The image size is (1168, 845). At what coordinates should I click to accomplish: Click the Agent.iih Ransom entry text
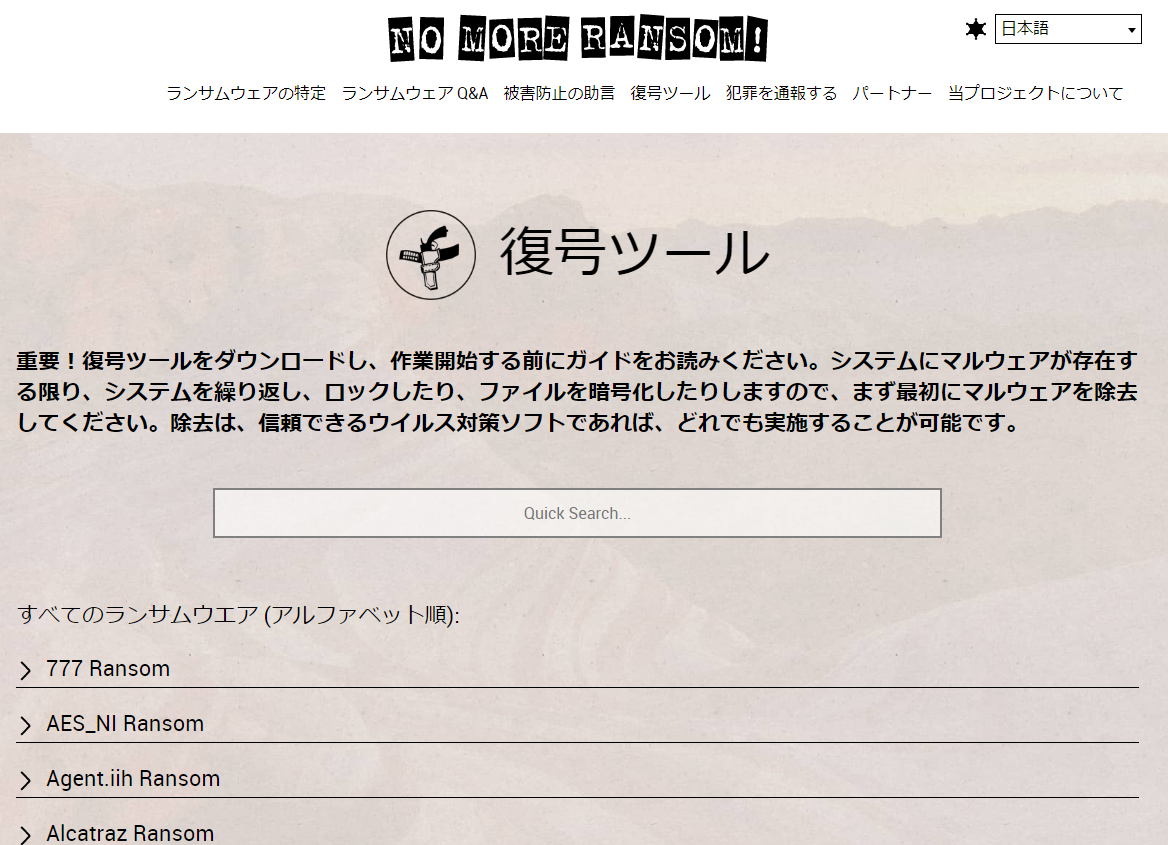pos(133,779)
